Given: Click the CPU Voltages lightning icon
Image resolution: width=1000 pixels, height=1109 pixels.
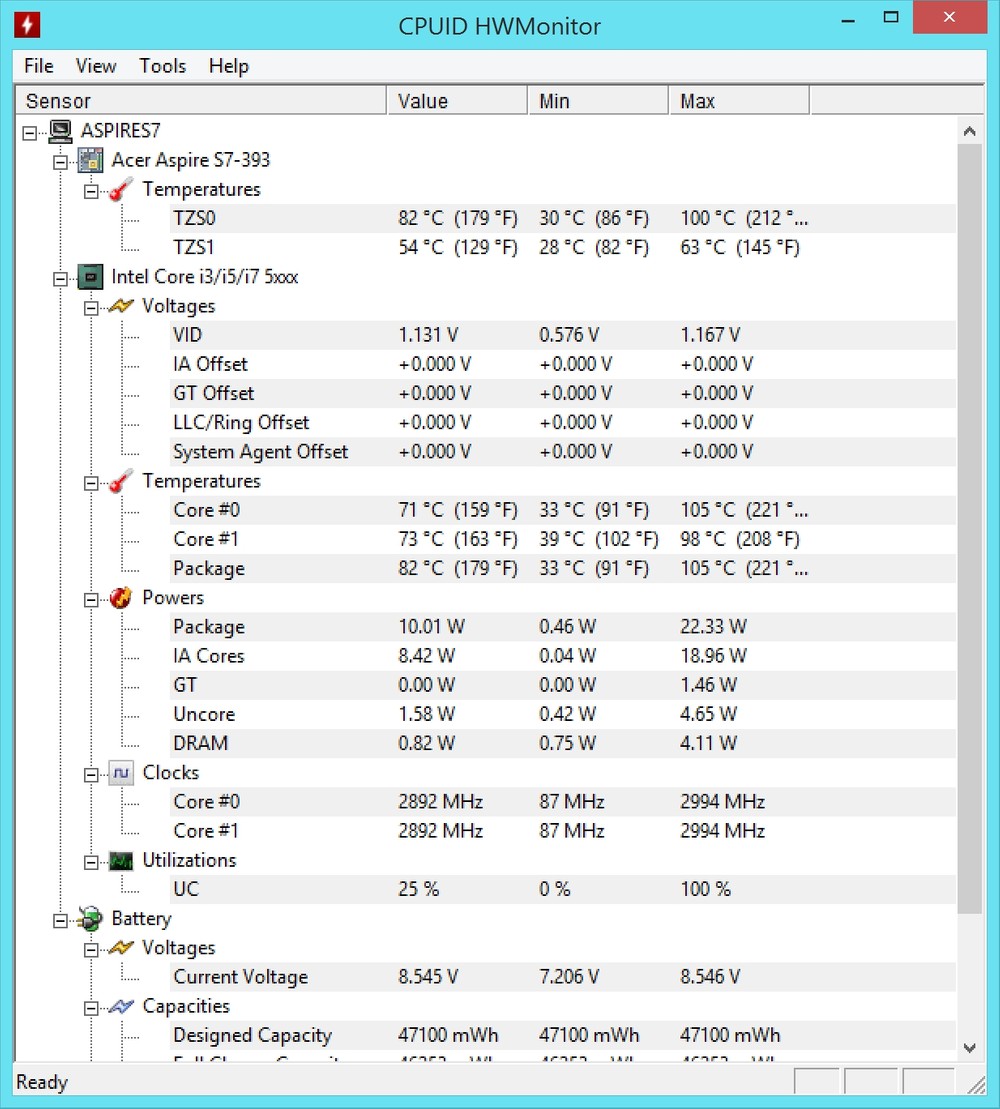Looking at the screenshot, I should [121, 306].
